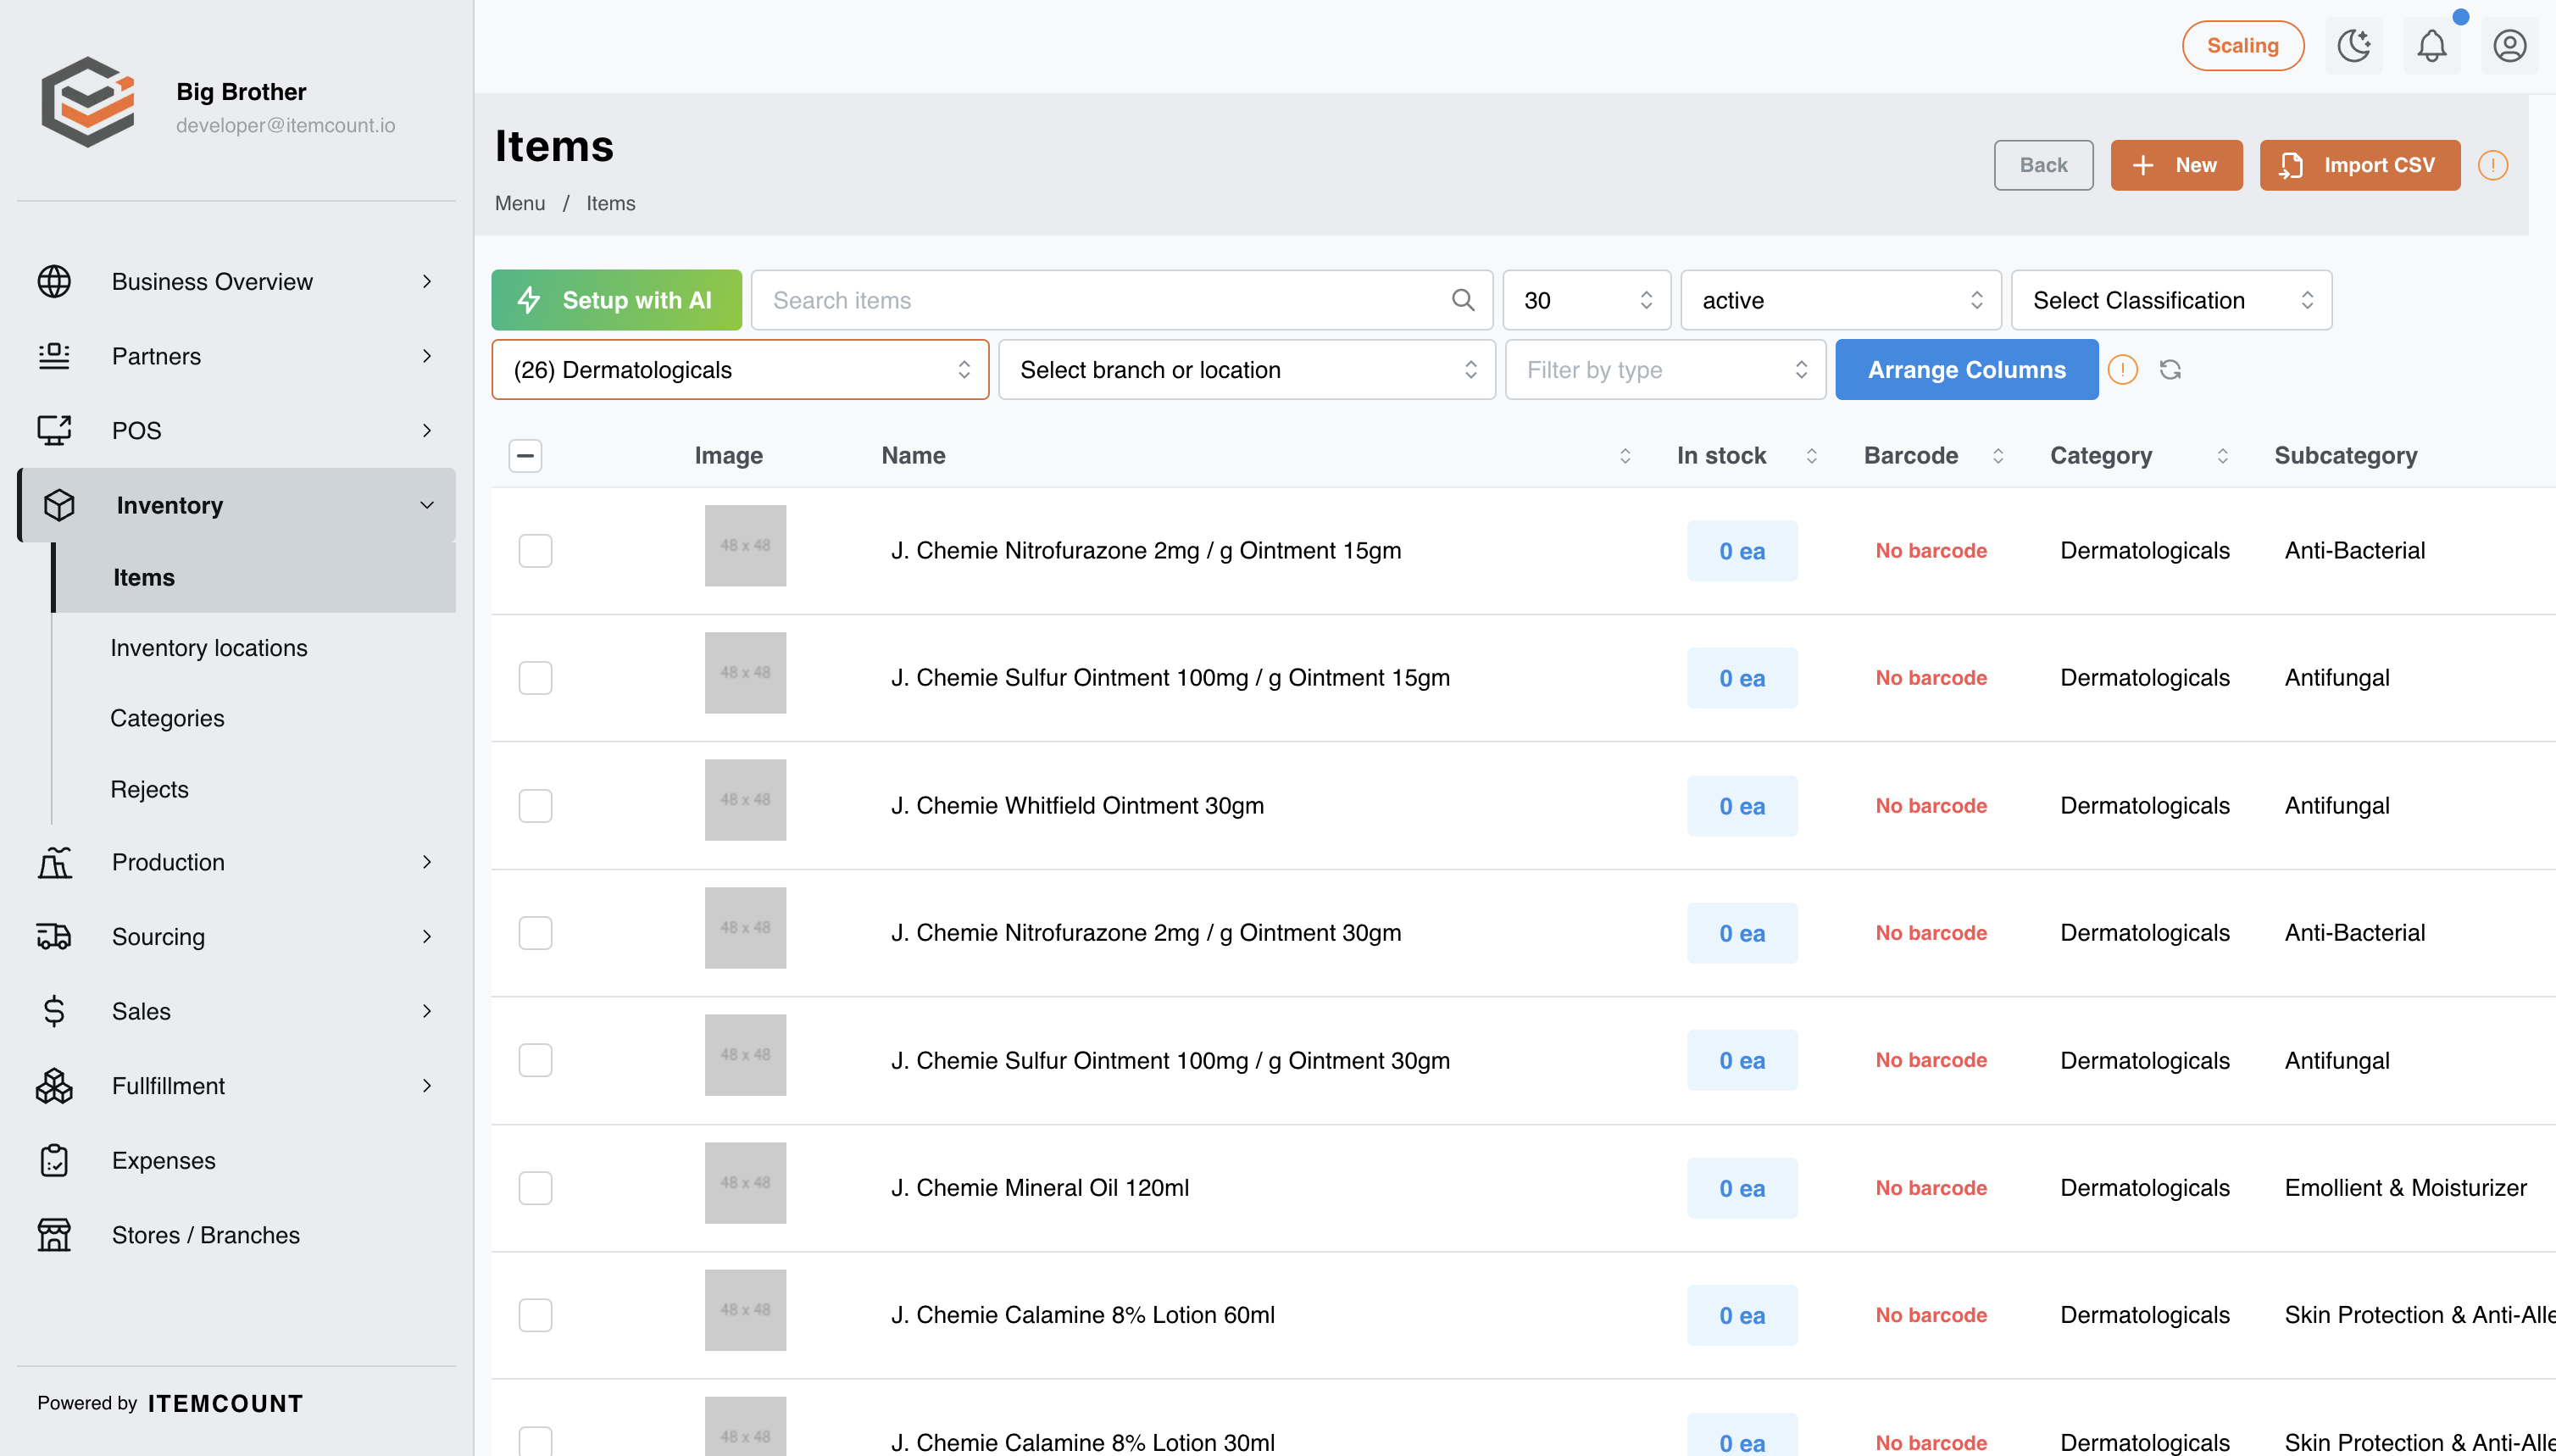
Task: Click the POS monitor icon
Action: click(x=54, y=430)
